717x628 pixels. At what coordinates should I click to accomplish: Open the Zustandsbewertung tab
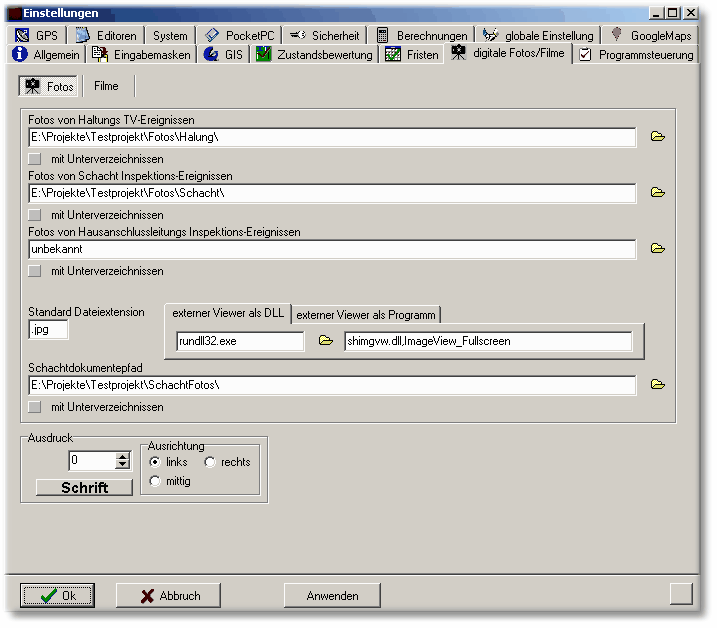tap(314, 55)
